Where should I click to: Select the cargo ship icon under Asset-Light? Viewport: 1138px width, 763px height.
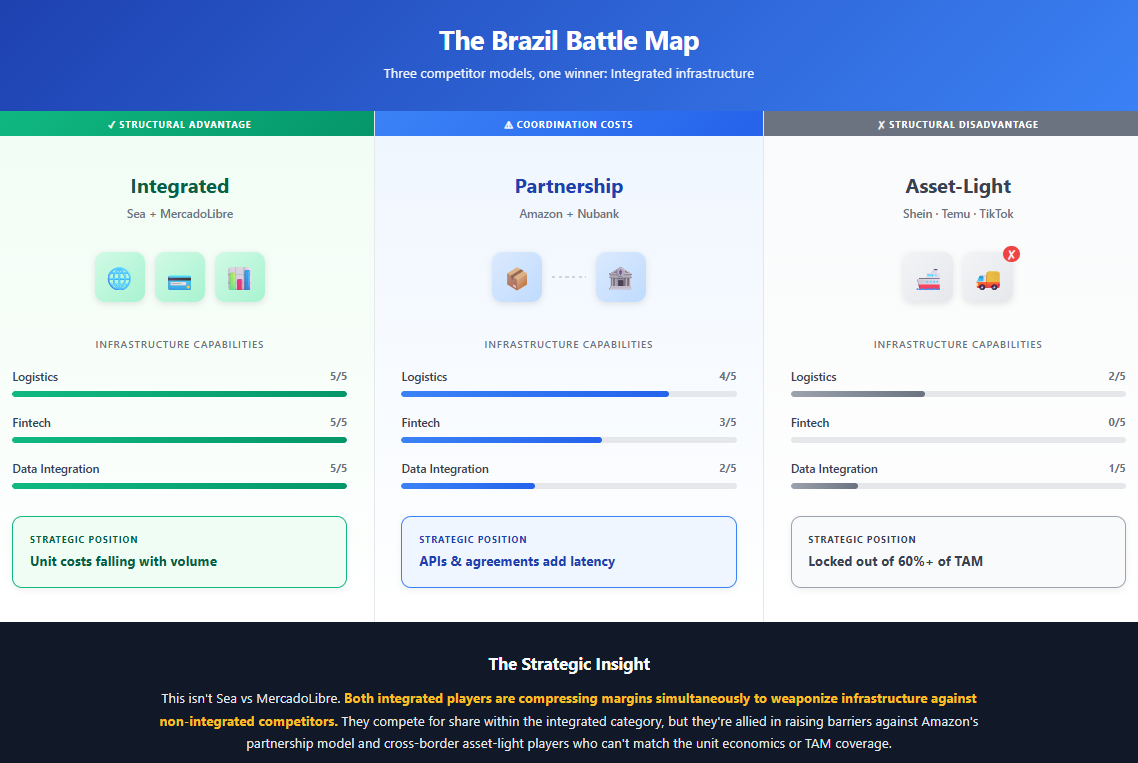927,279
